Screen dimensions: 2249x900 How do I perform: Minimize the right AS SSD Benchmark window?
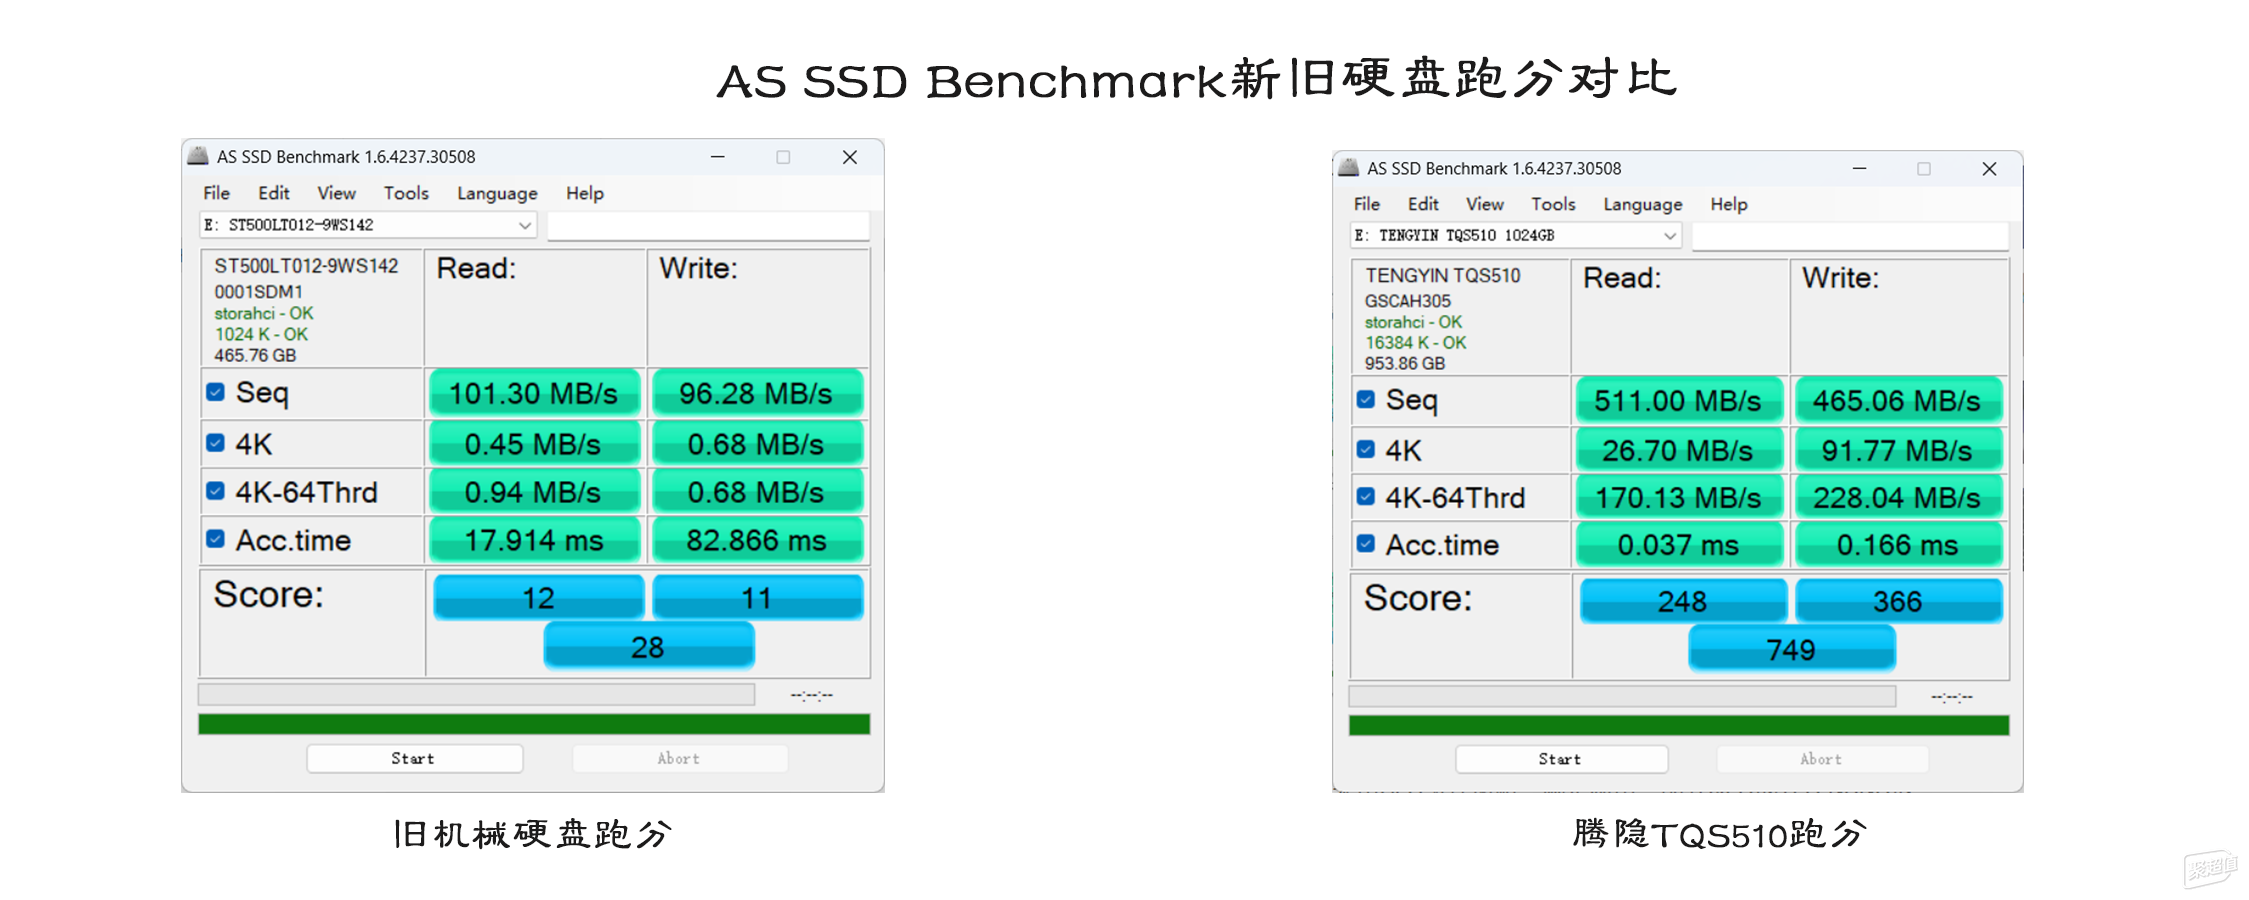click(x=1859, y=169)
